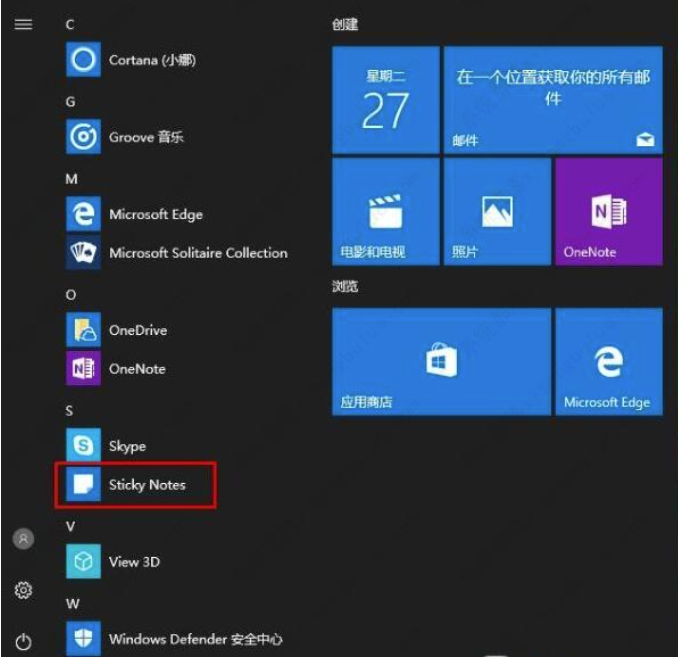
Task: Jump via letter O header
Action: (x=71, y=295)
